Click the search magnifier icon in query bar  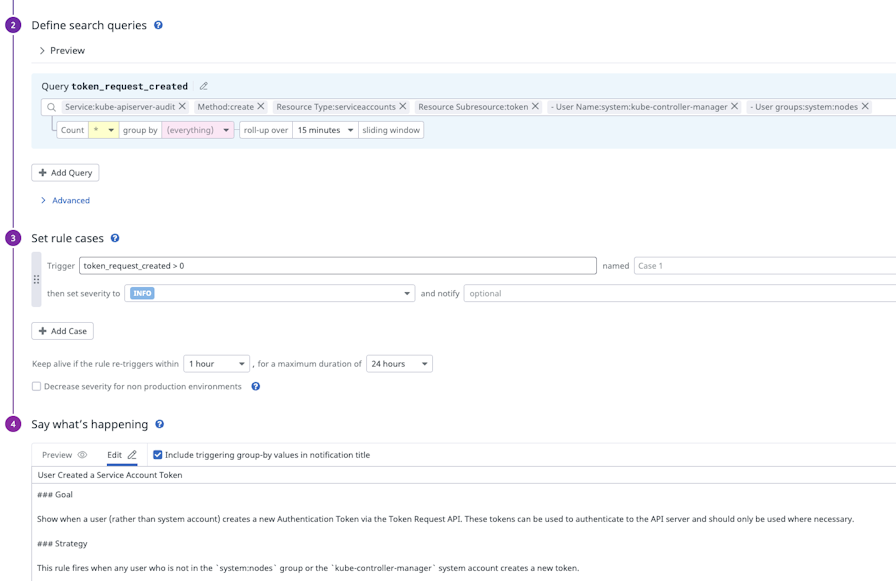(x=51, y=107)
